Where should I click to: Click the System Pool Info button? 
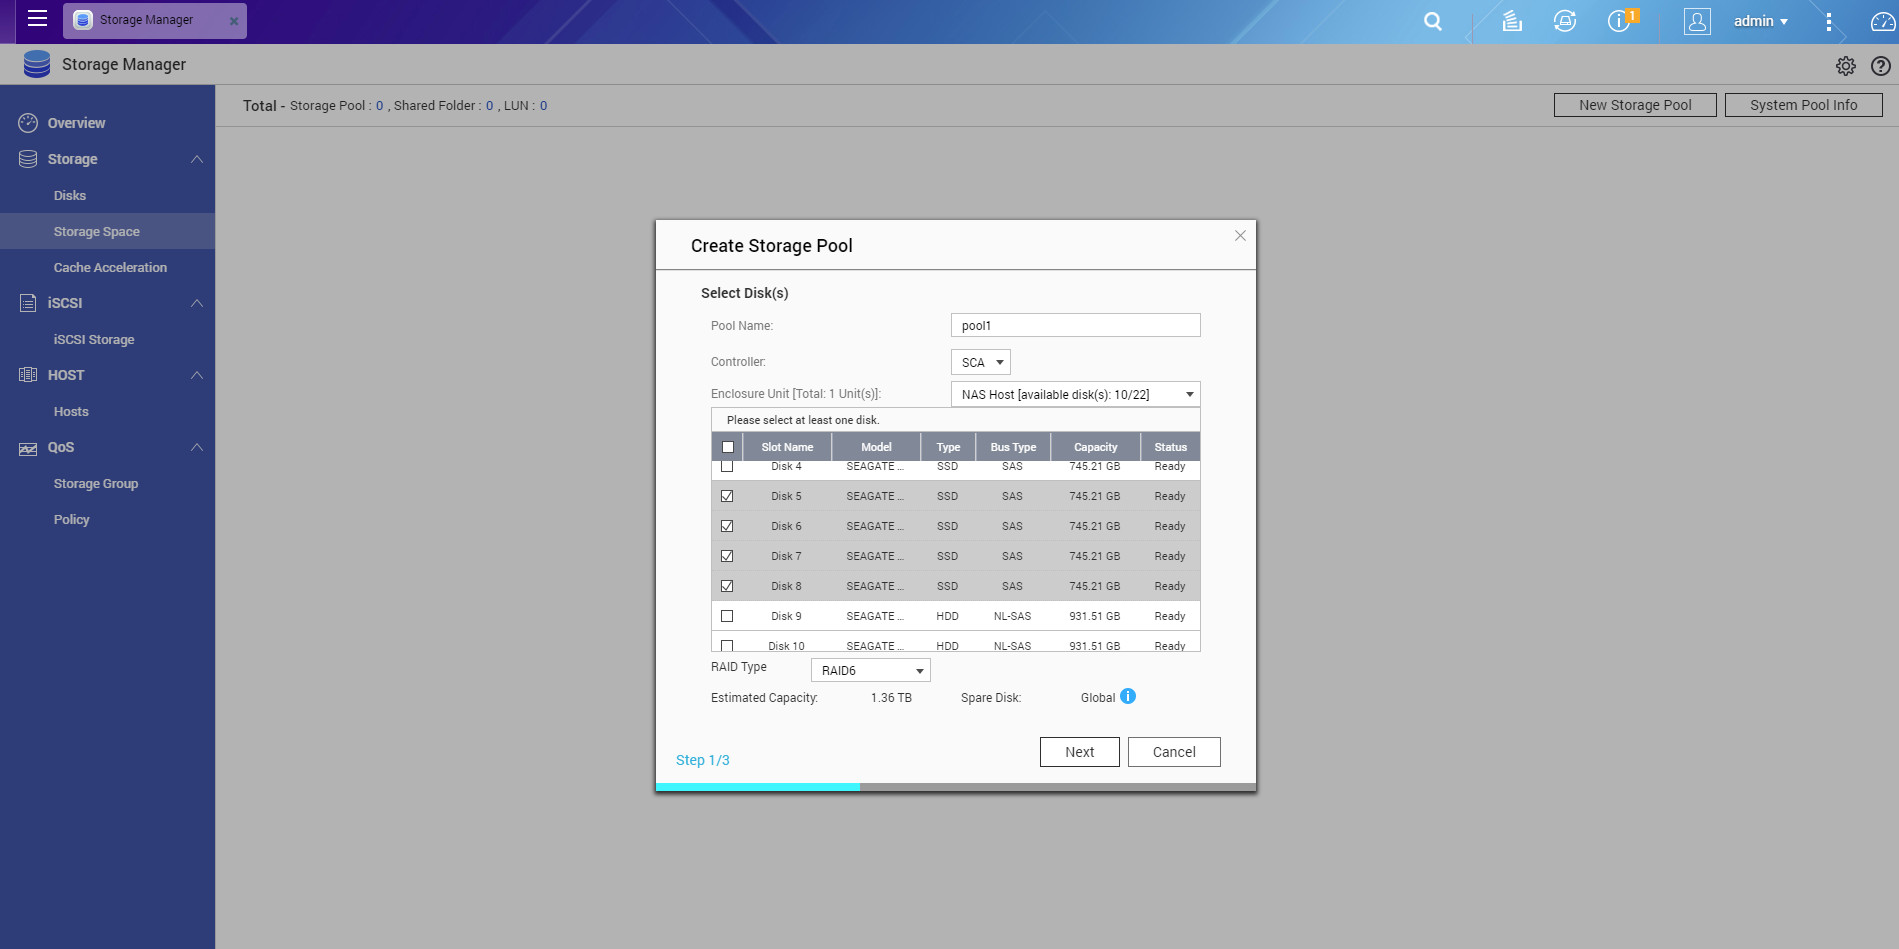pyautogui.click(x=1803, y=105)
